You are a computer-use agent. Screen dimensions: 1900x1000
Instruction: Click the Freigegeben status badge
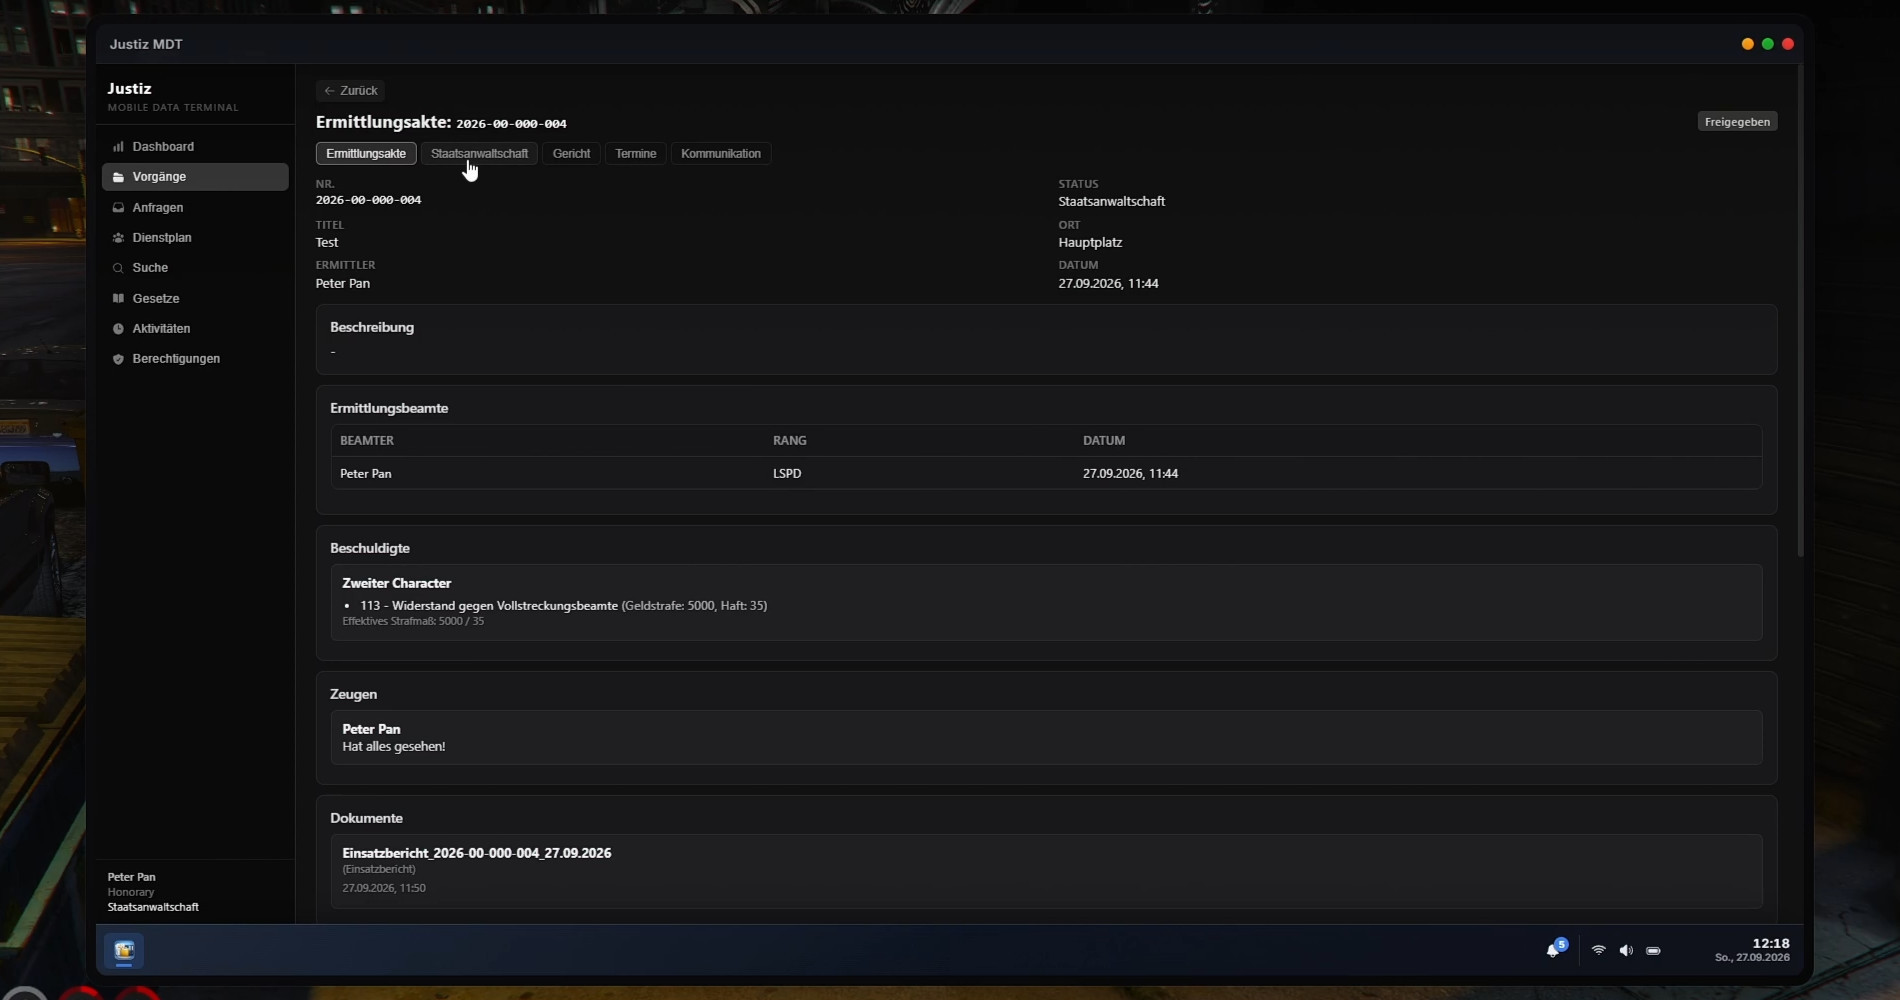[1737, 122]
